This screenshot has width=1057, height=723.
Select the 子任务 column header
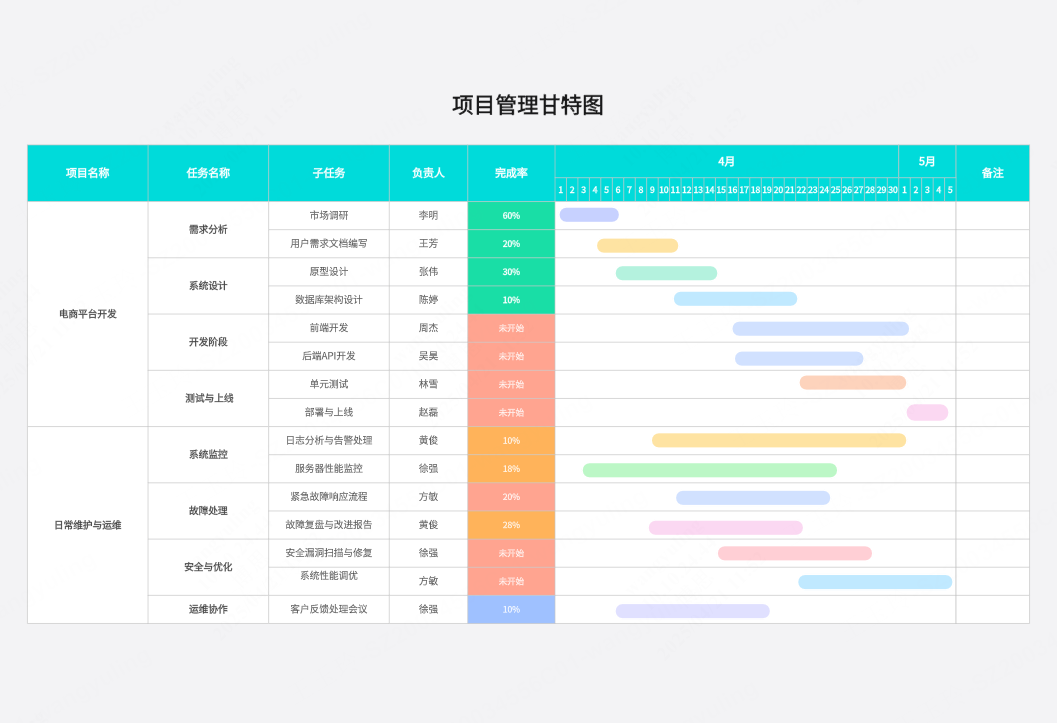tap(329, 173)
